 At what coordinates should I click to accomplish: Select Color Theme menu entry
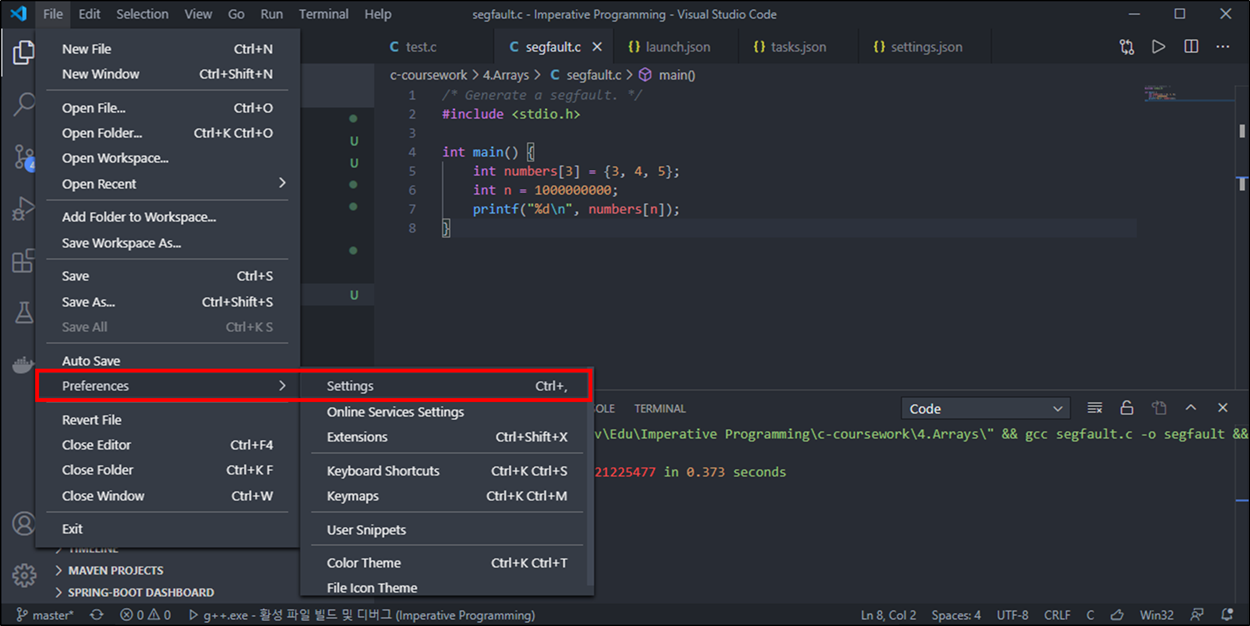point(446,563)
